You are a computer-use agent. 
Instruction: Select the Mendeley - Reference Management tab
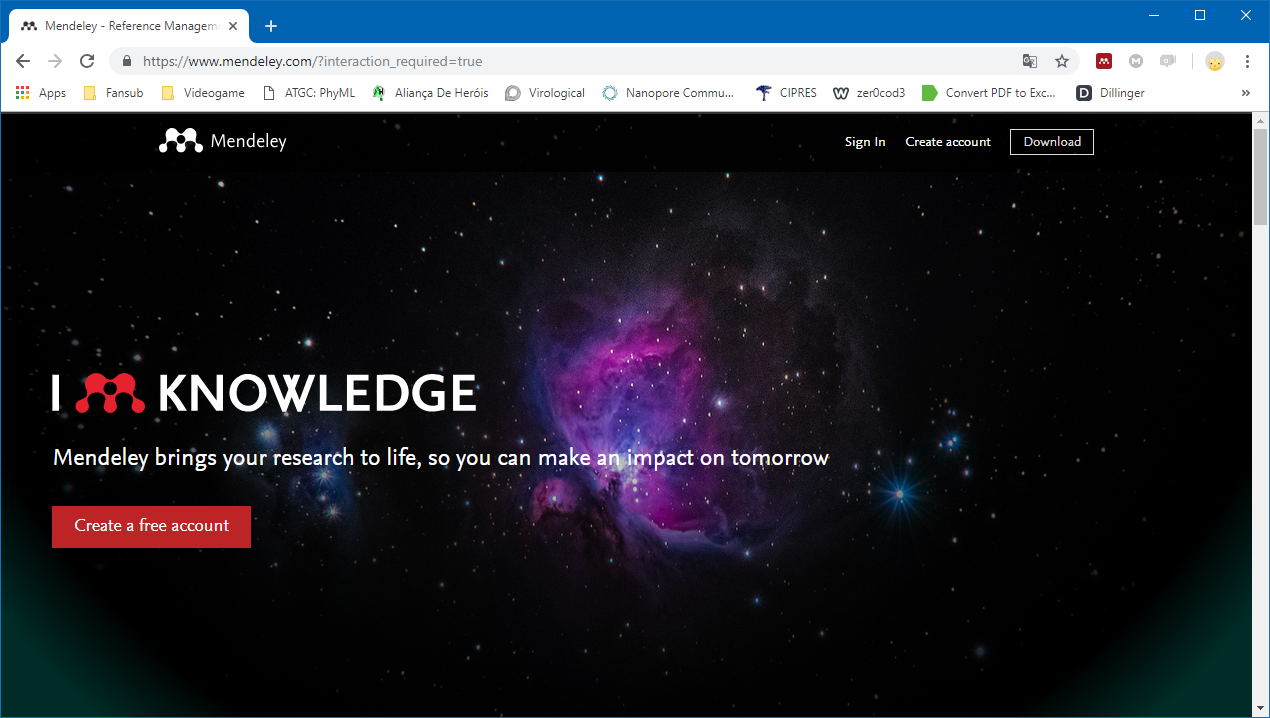[x=130, y=26]
